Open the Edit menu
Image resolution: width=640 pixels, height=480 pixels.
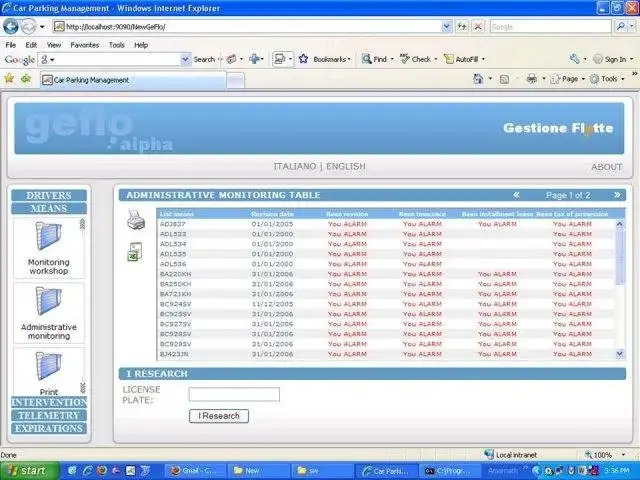click(31, 45)
